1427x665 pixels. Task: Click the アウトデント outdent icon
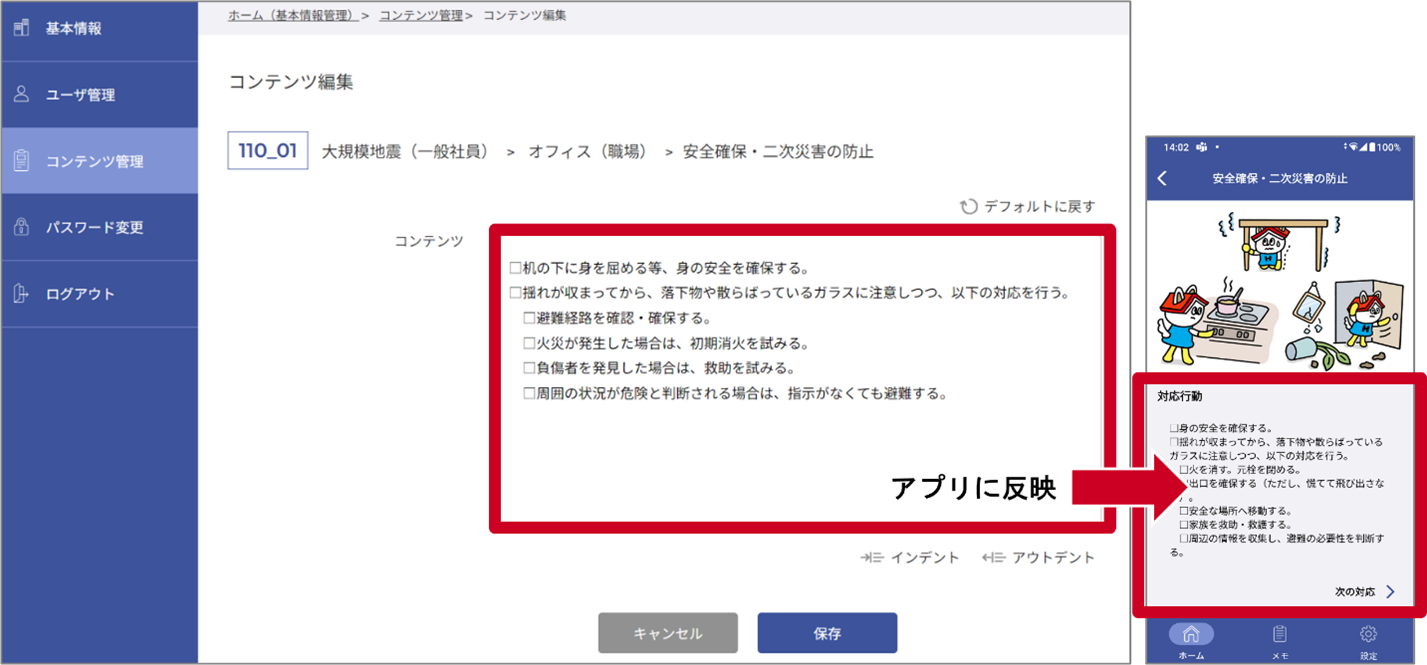click(993, 558)
